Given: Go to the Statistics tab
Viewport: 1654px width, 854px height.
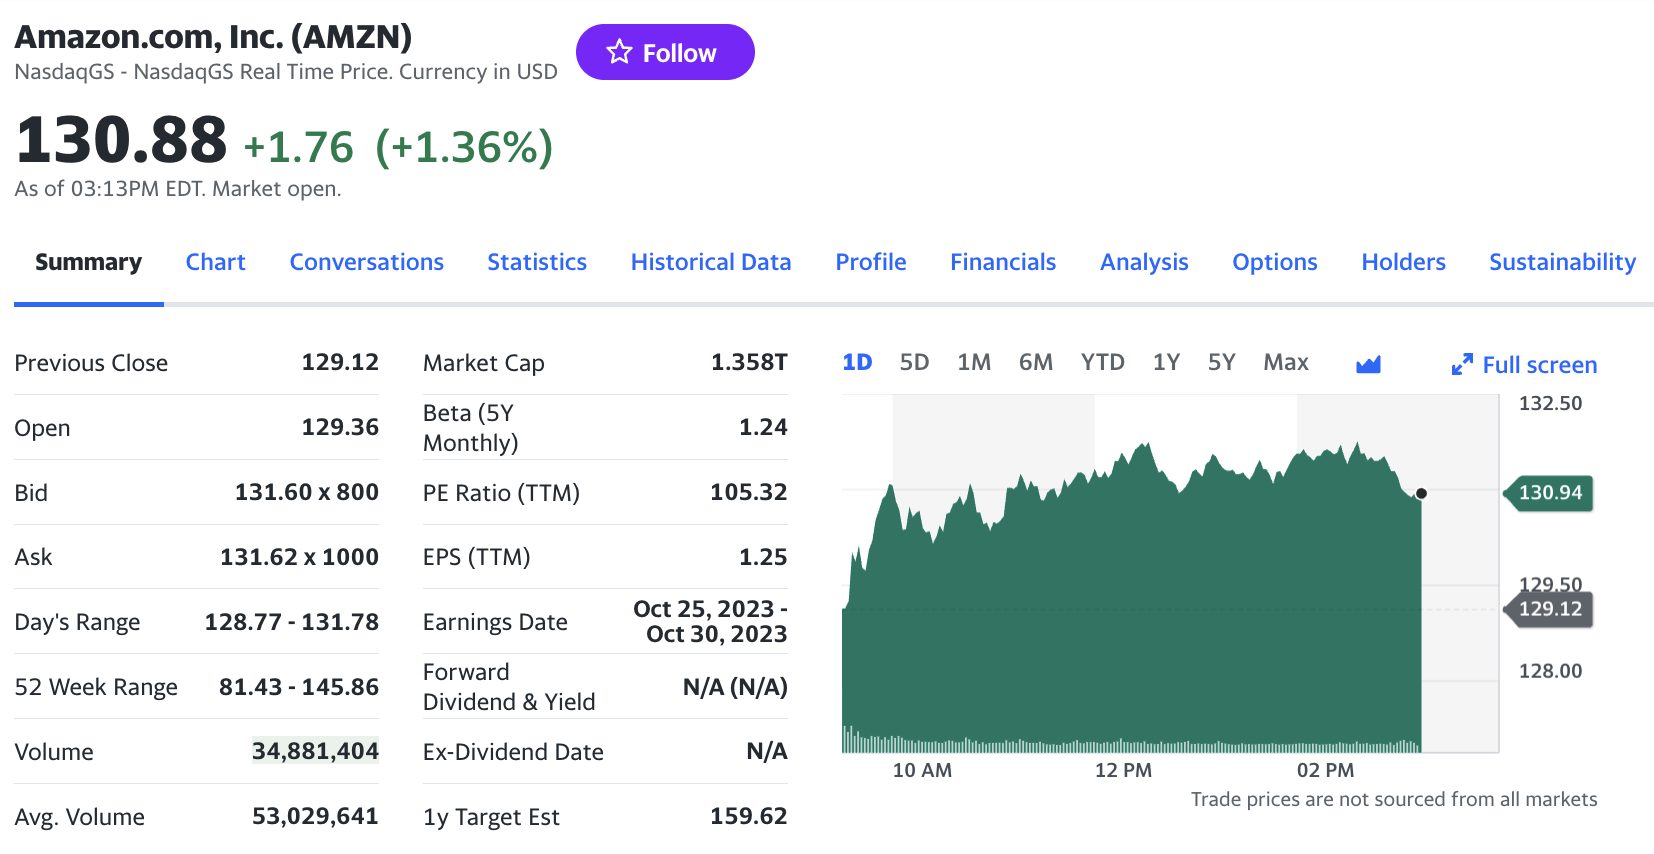Looking at the screenshot, I should 537,262.
